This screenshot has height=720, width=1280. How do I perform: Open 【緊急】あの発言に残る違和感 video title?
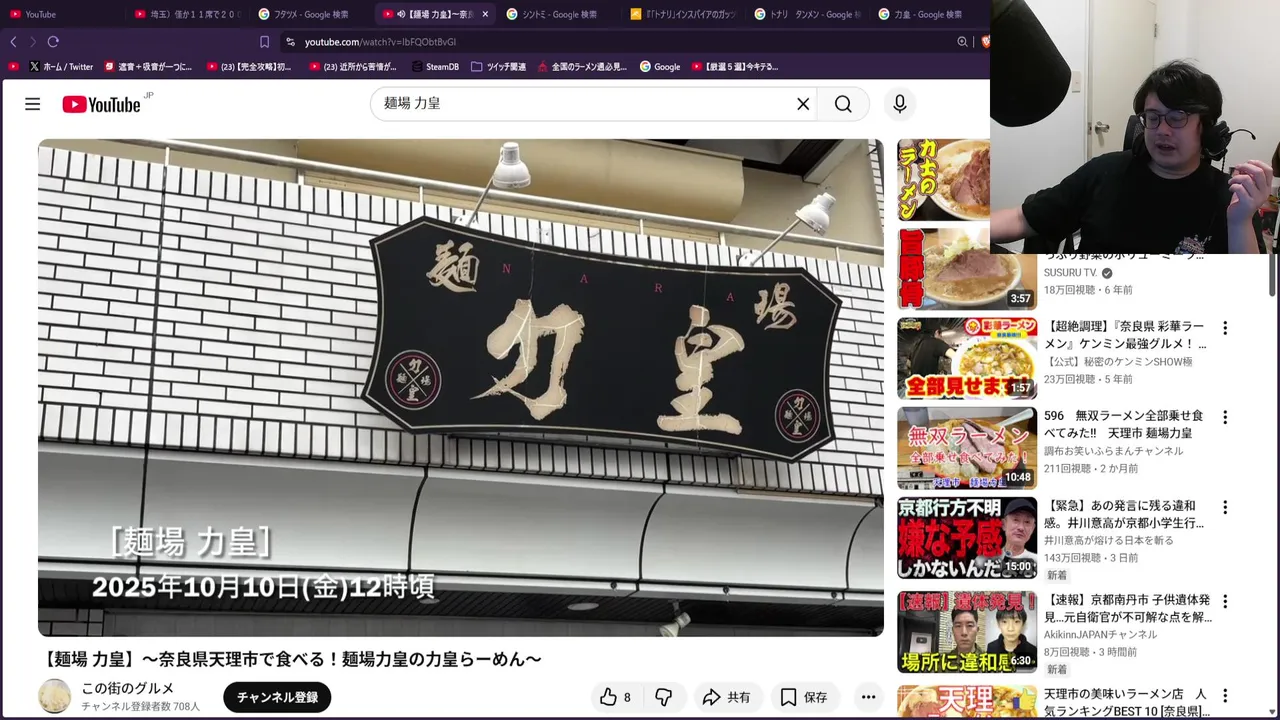tap(1124, 514)
